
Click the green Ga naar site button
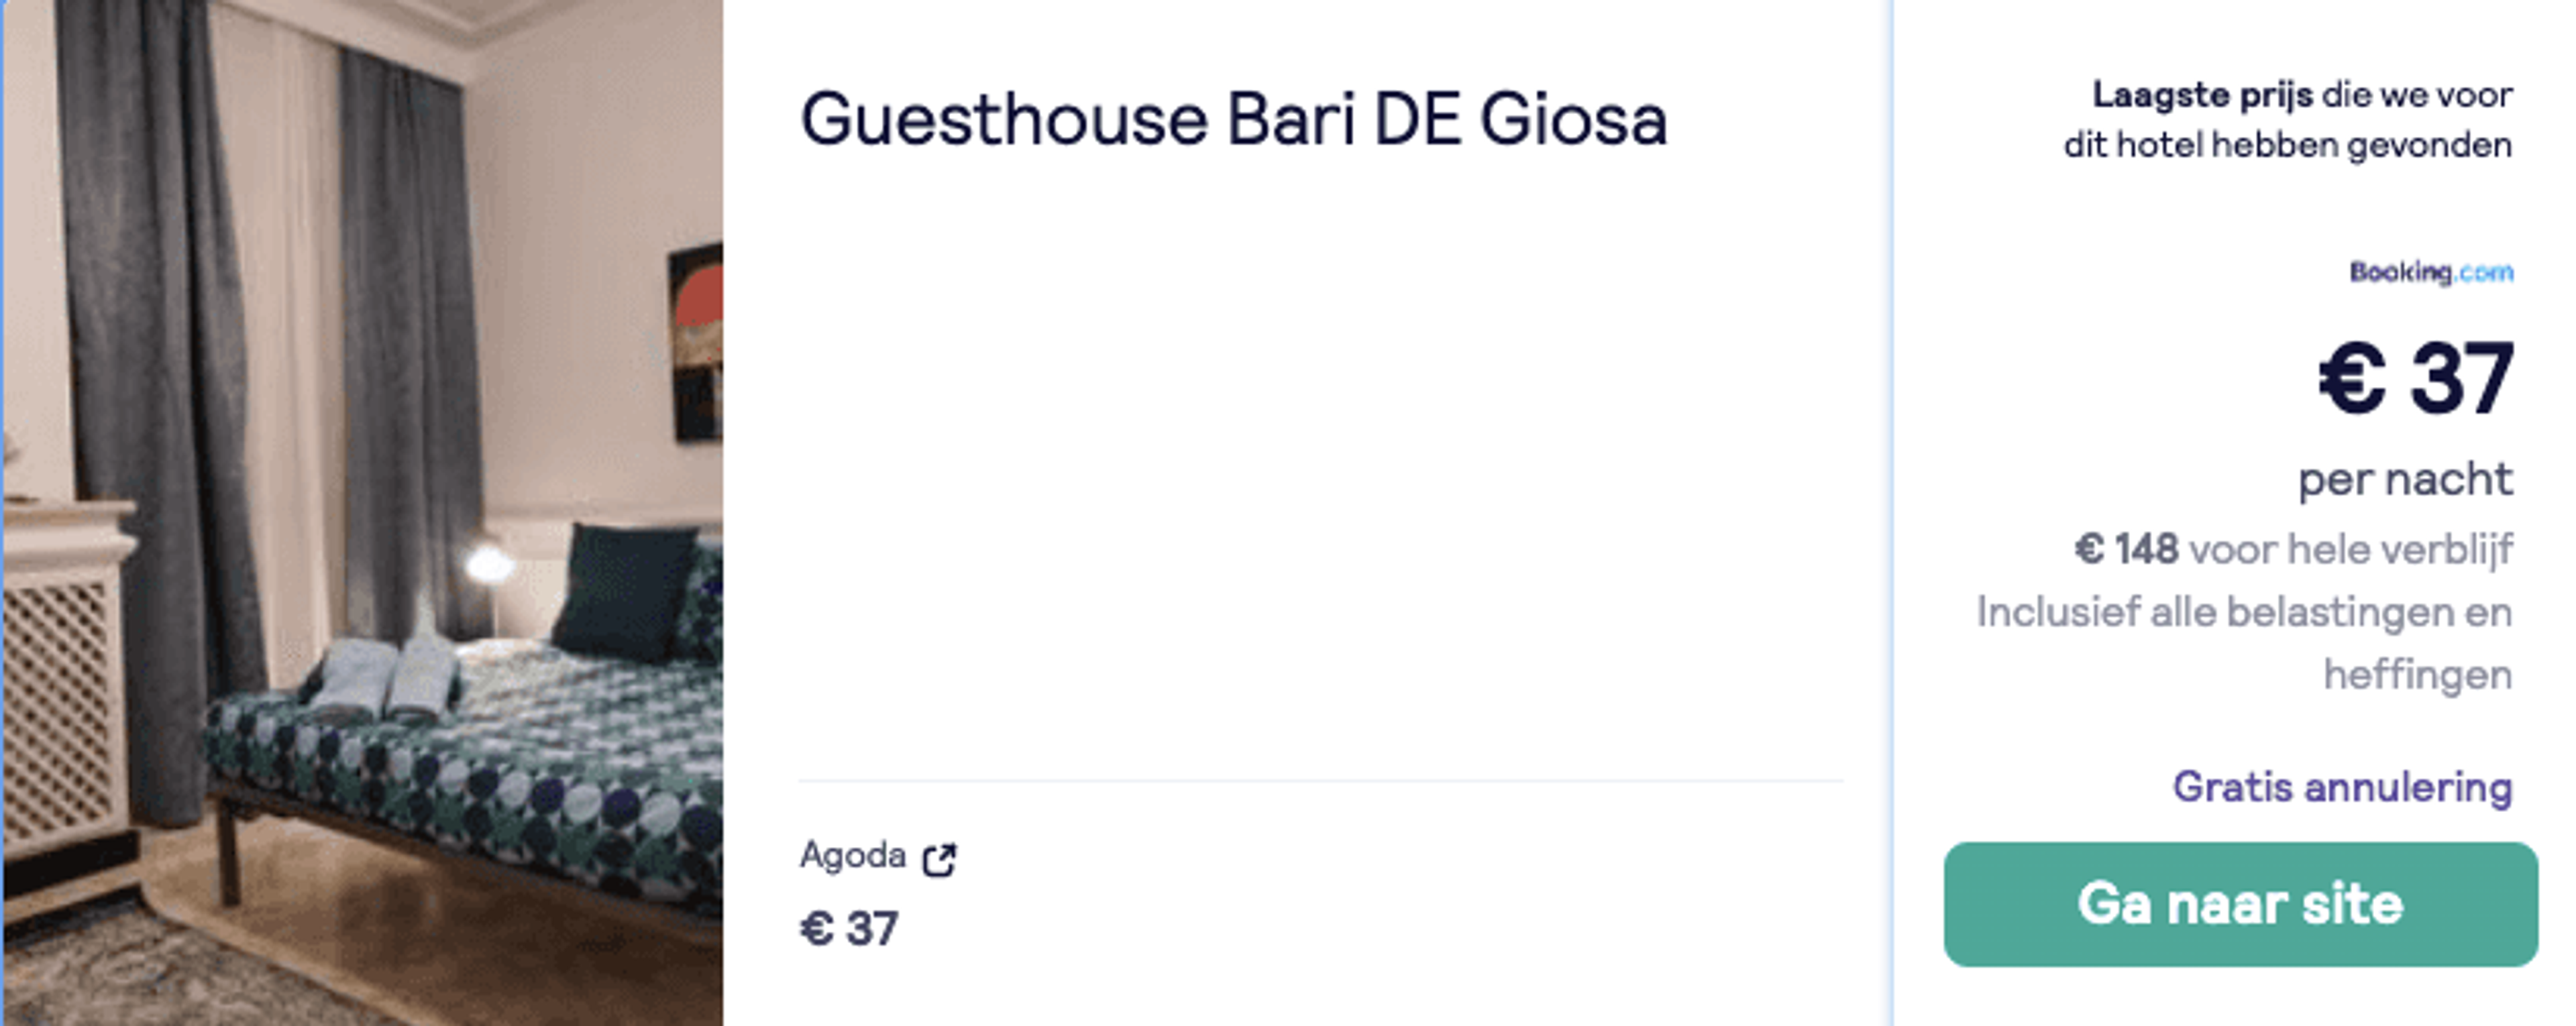pyautogui.click(x=2240, y=904)
